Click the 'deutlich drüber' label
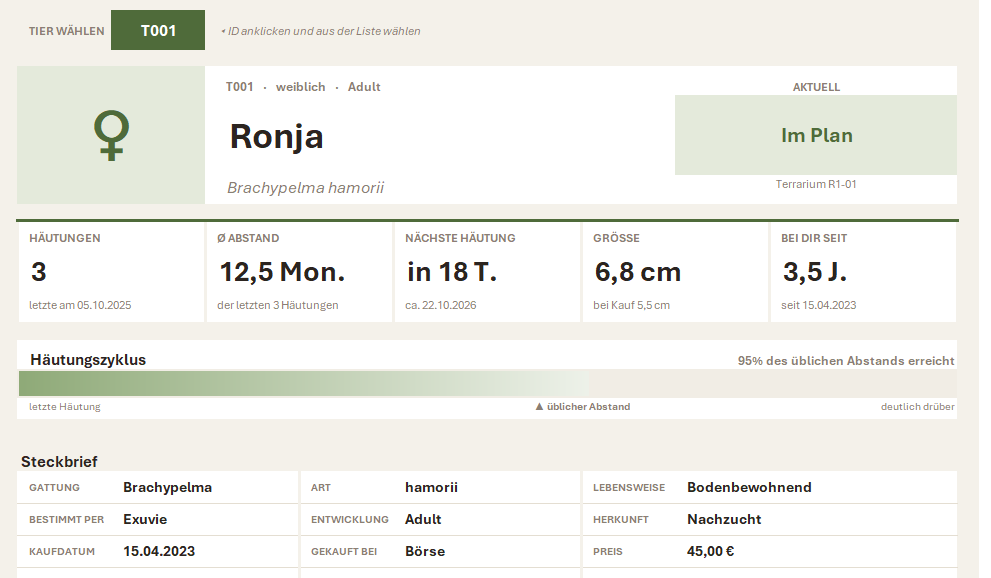 [x=918, y=407]
